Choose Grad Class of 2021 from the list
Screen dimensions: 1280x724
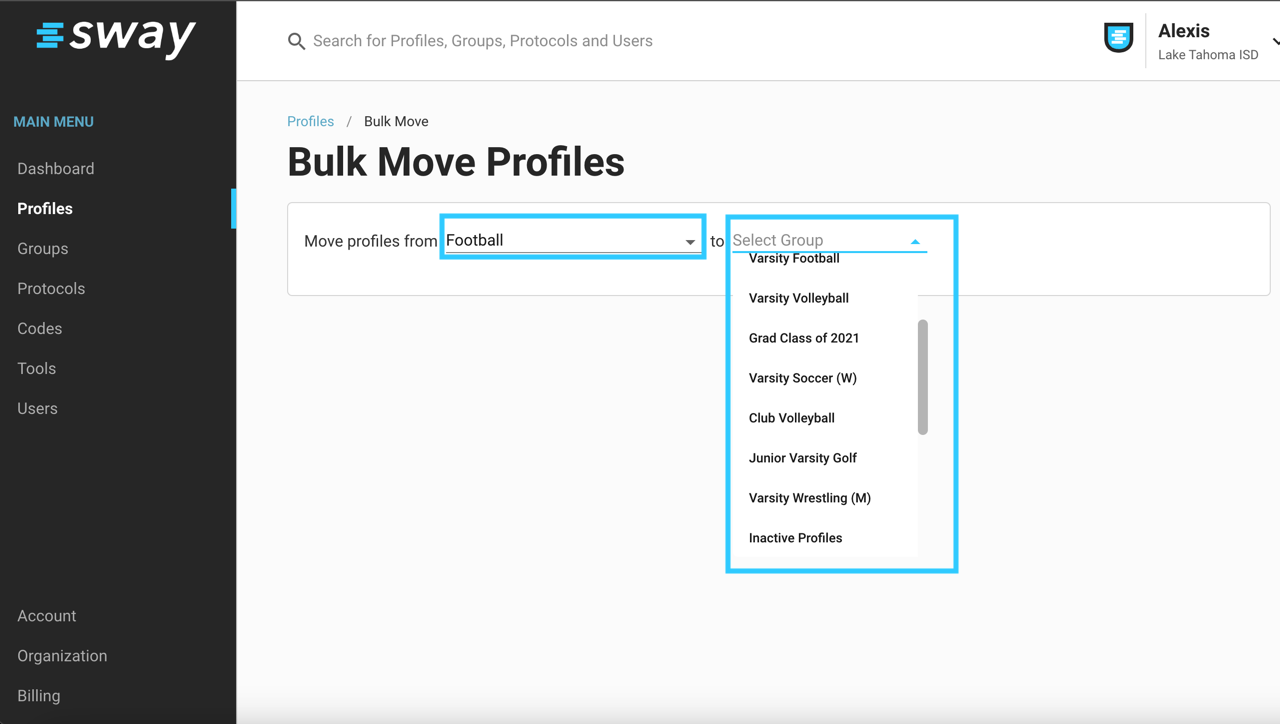click(804, 338)
